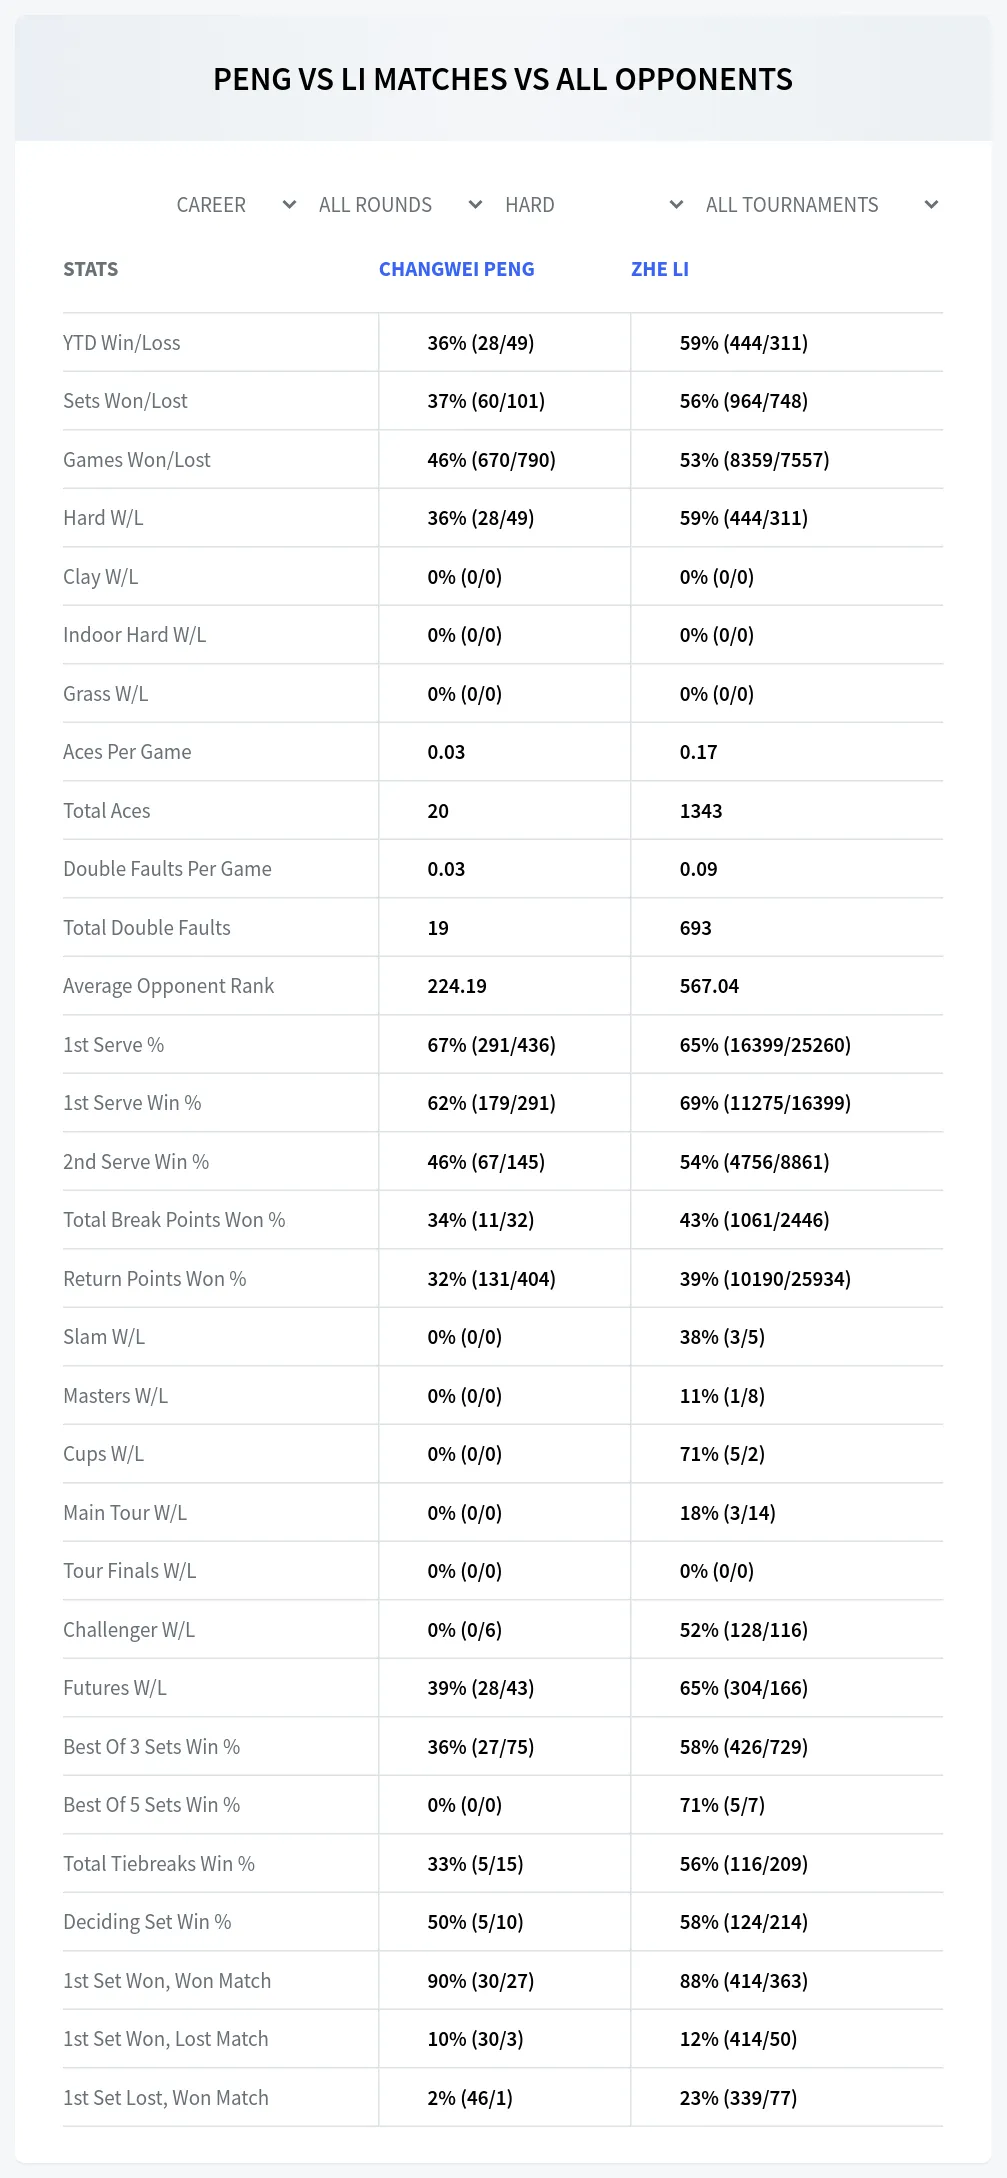Select the 1st Set Lost, Won Match label
1007x2178 pixels.
click(x=166, y=2098)
